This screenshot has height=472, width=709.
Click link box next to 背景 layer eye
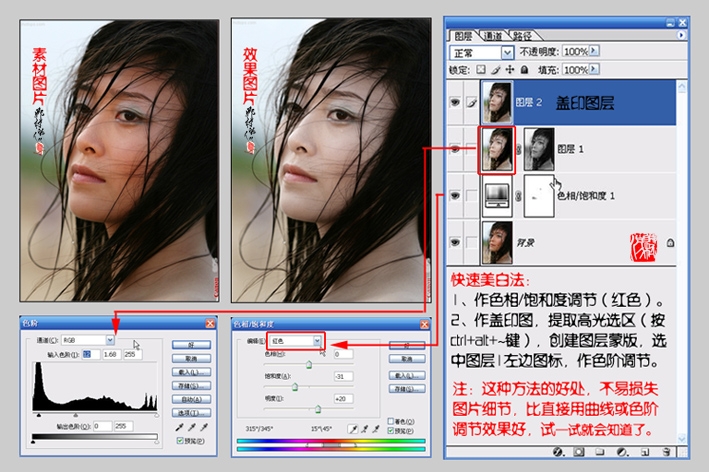point(472,243)
